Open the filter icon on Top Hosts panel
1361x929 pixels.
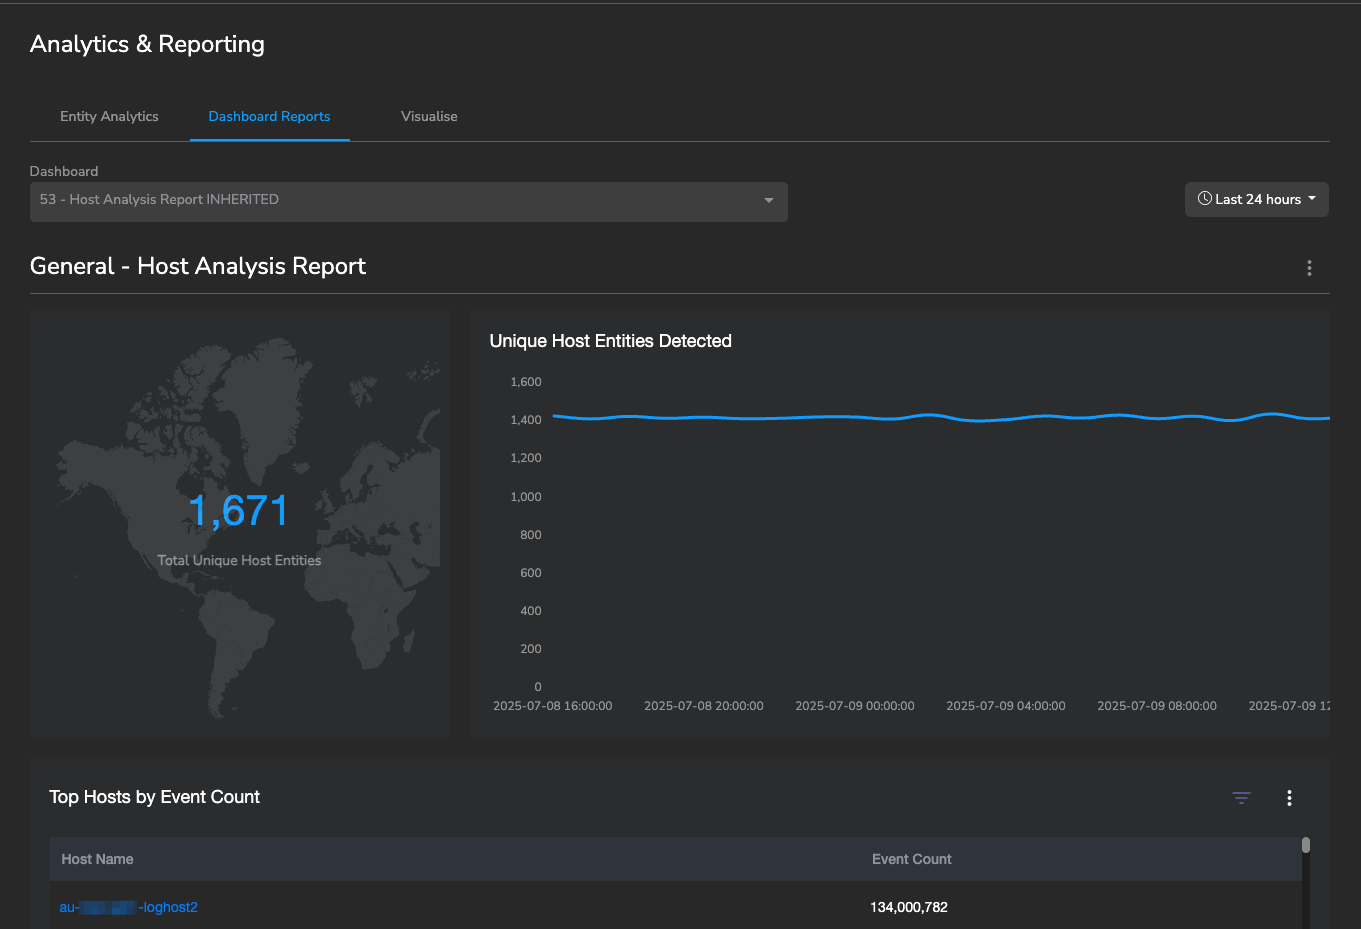(1241, 798)
